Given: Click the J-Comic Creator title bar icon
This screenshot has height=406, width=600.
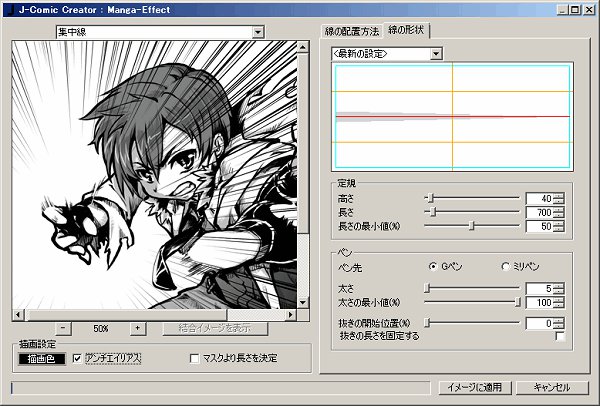Looking at the screenshot, I should pos(10,10).
